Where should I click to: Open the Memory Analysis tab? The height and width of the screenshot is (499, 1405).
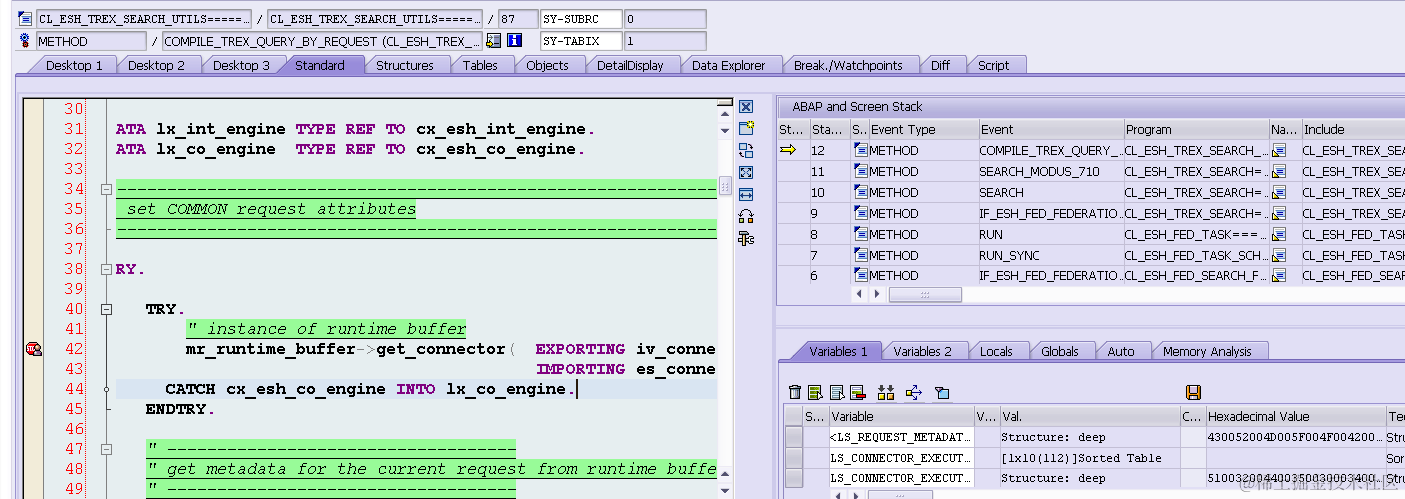1206,351
